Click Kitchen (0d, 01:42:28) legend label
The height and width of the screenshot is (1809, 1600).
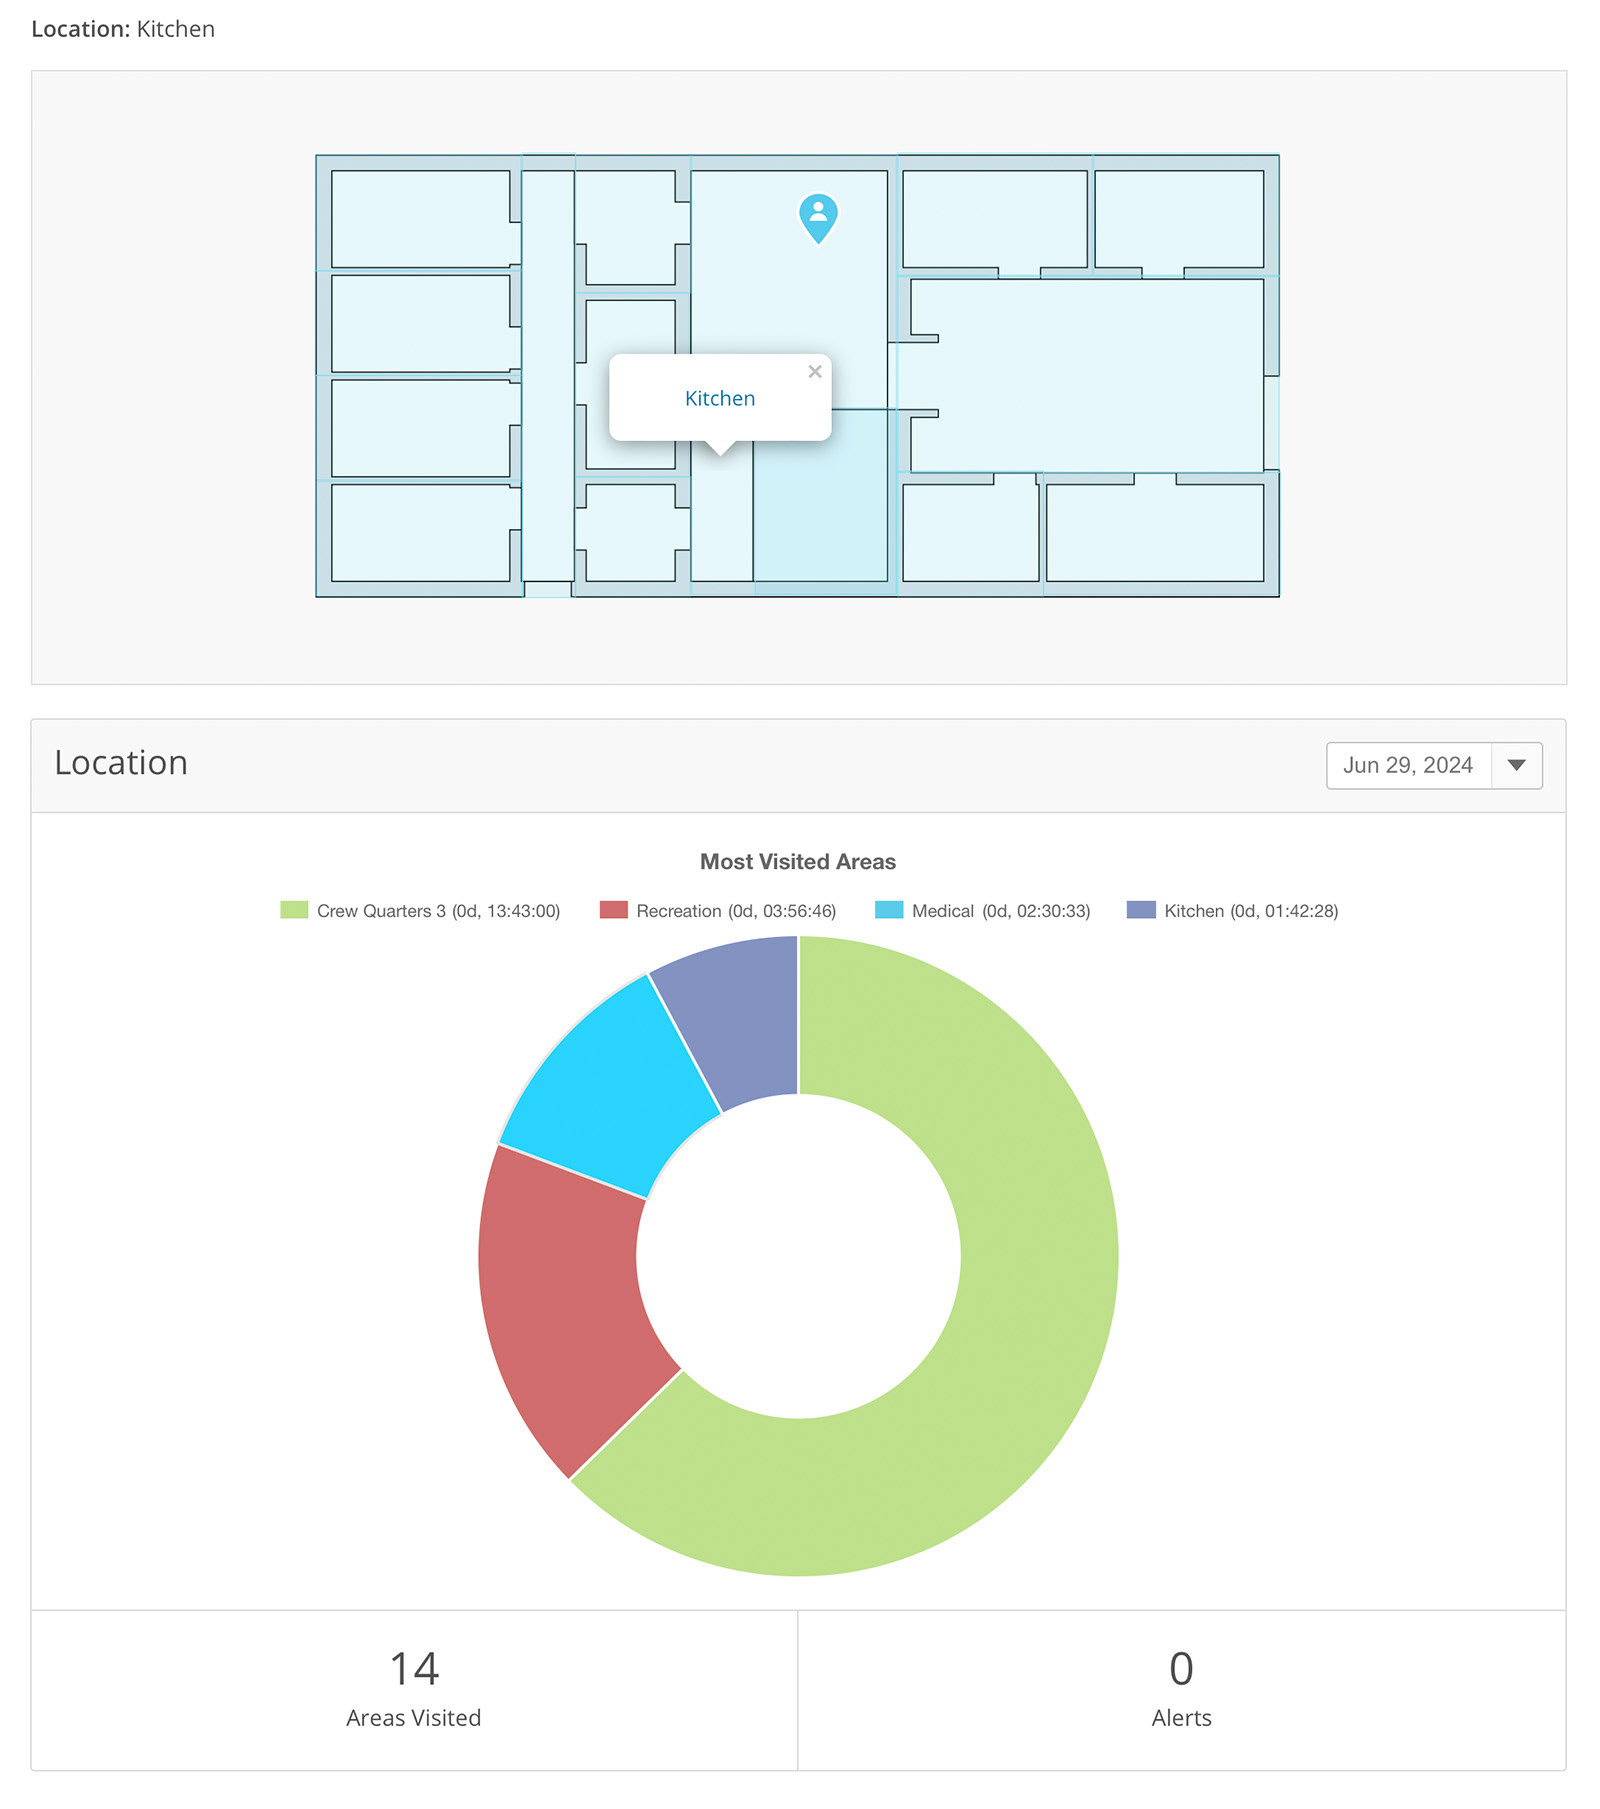click(1251, 911)
